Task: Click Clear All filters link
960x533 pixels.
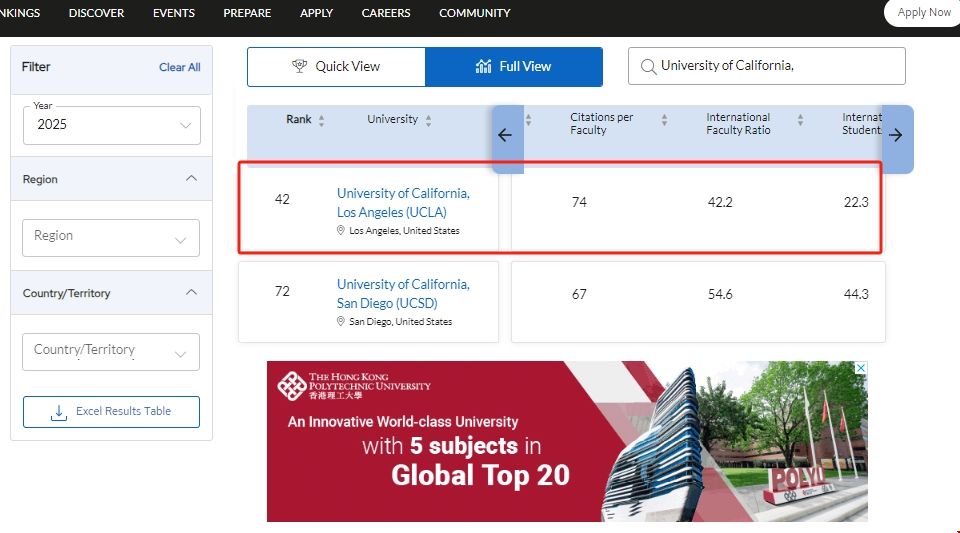Action: click(x=180, y=67)
